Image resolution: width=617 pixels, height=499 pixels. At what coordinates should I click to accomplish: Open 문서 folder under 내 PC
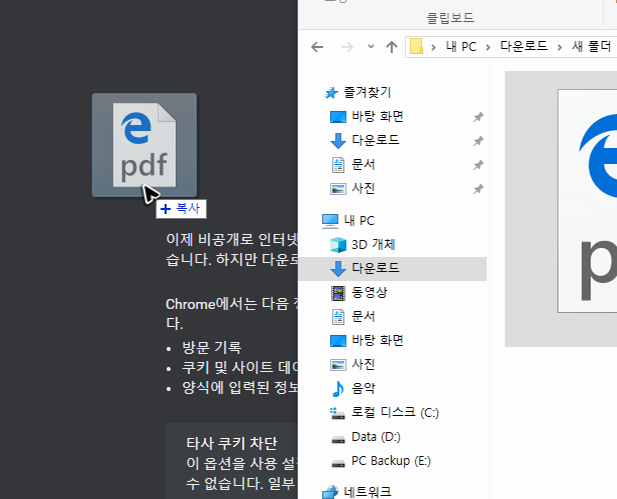pyautogui.click(x=363, y=316)
